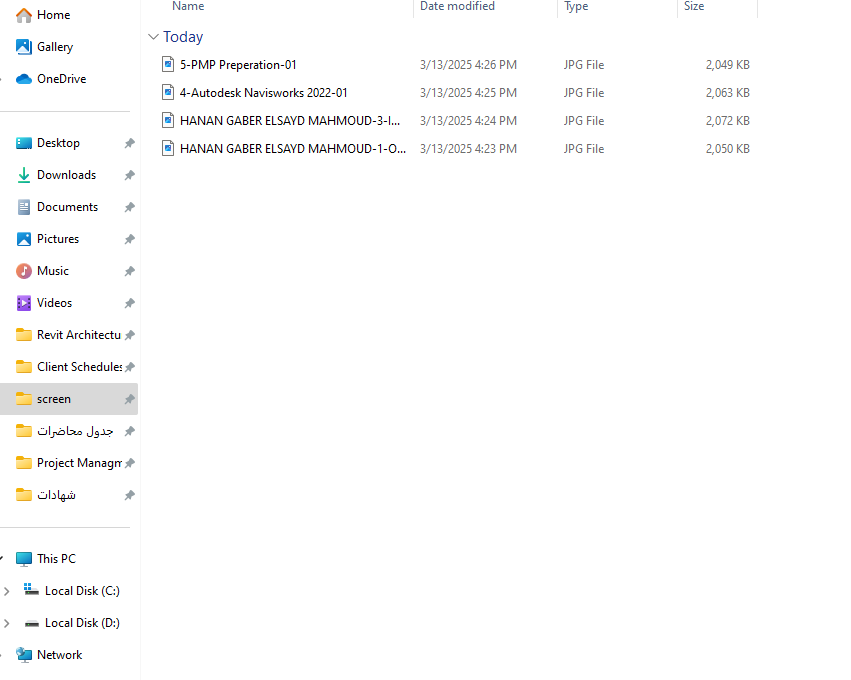The height and width of the screenshot is (680, 851).
Task: Click the Local Disk (C:) drive icon
Action: [x=31, y=590]
